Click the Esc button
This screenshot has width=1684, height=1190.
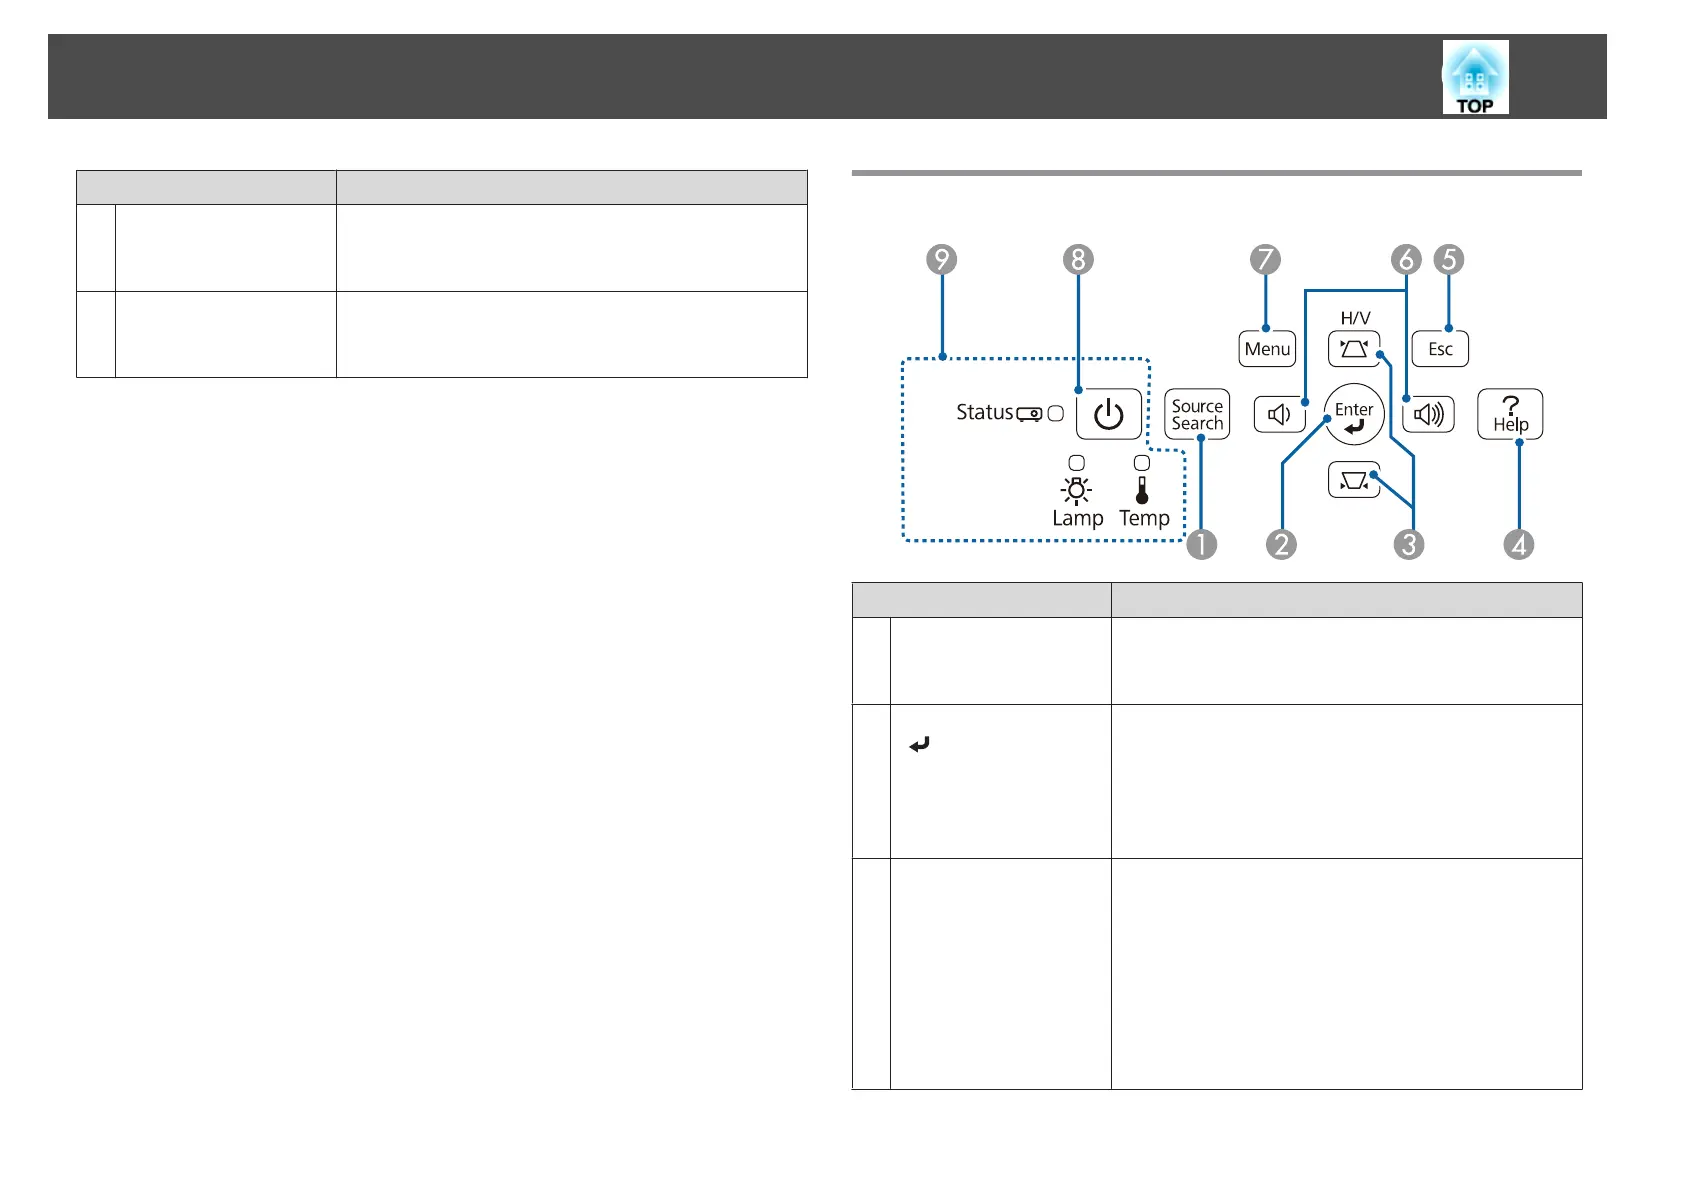(1440, 349)
